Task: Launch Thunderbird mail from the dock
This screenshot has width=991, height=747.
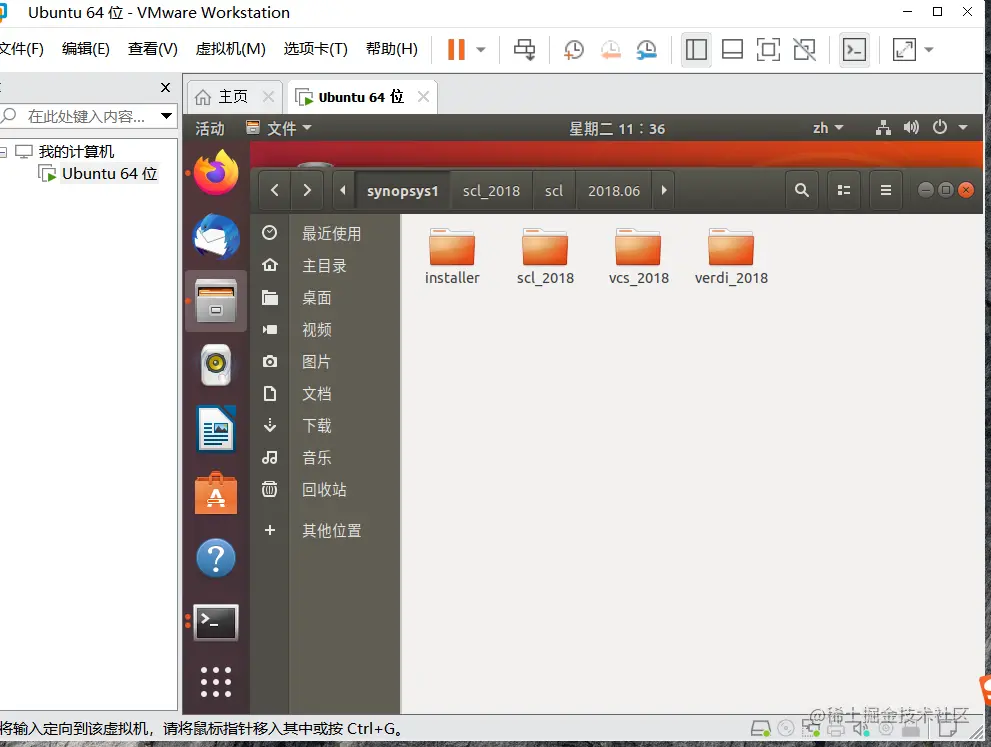Action: click(216, 237)
